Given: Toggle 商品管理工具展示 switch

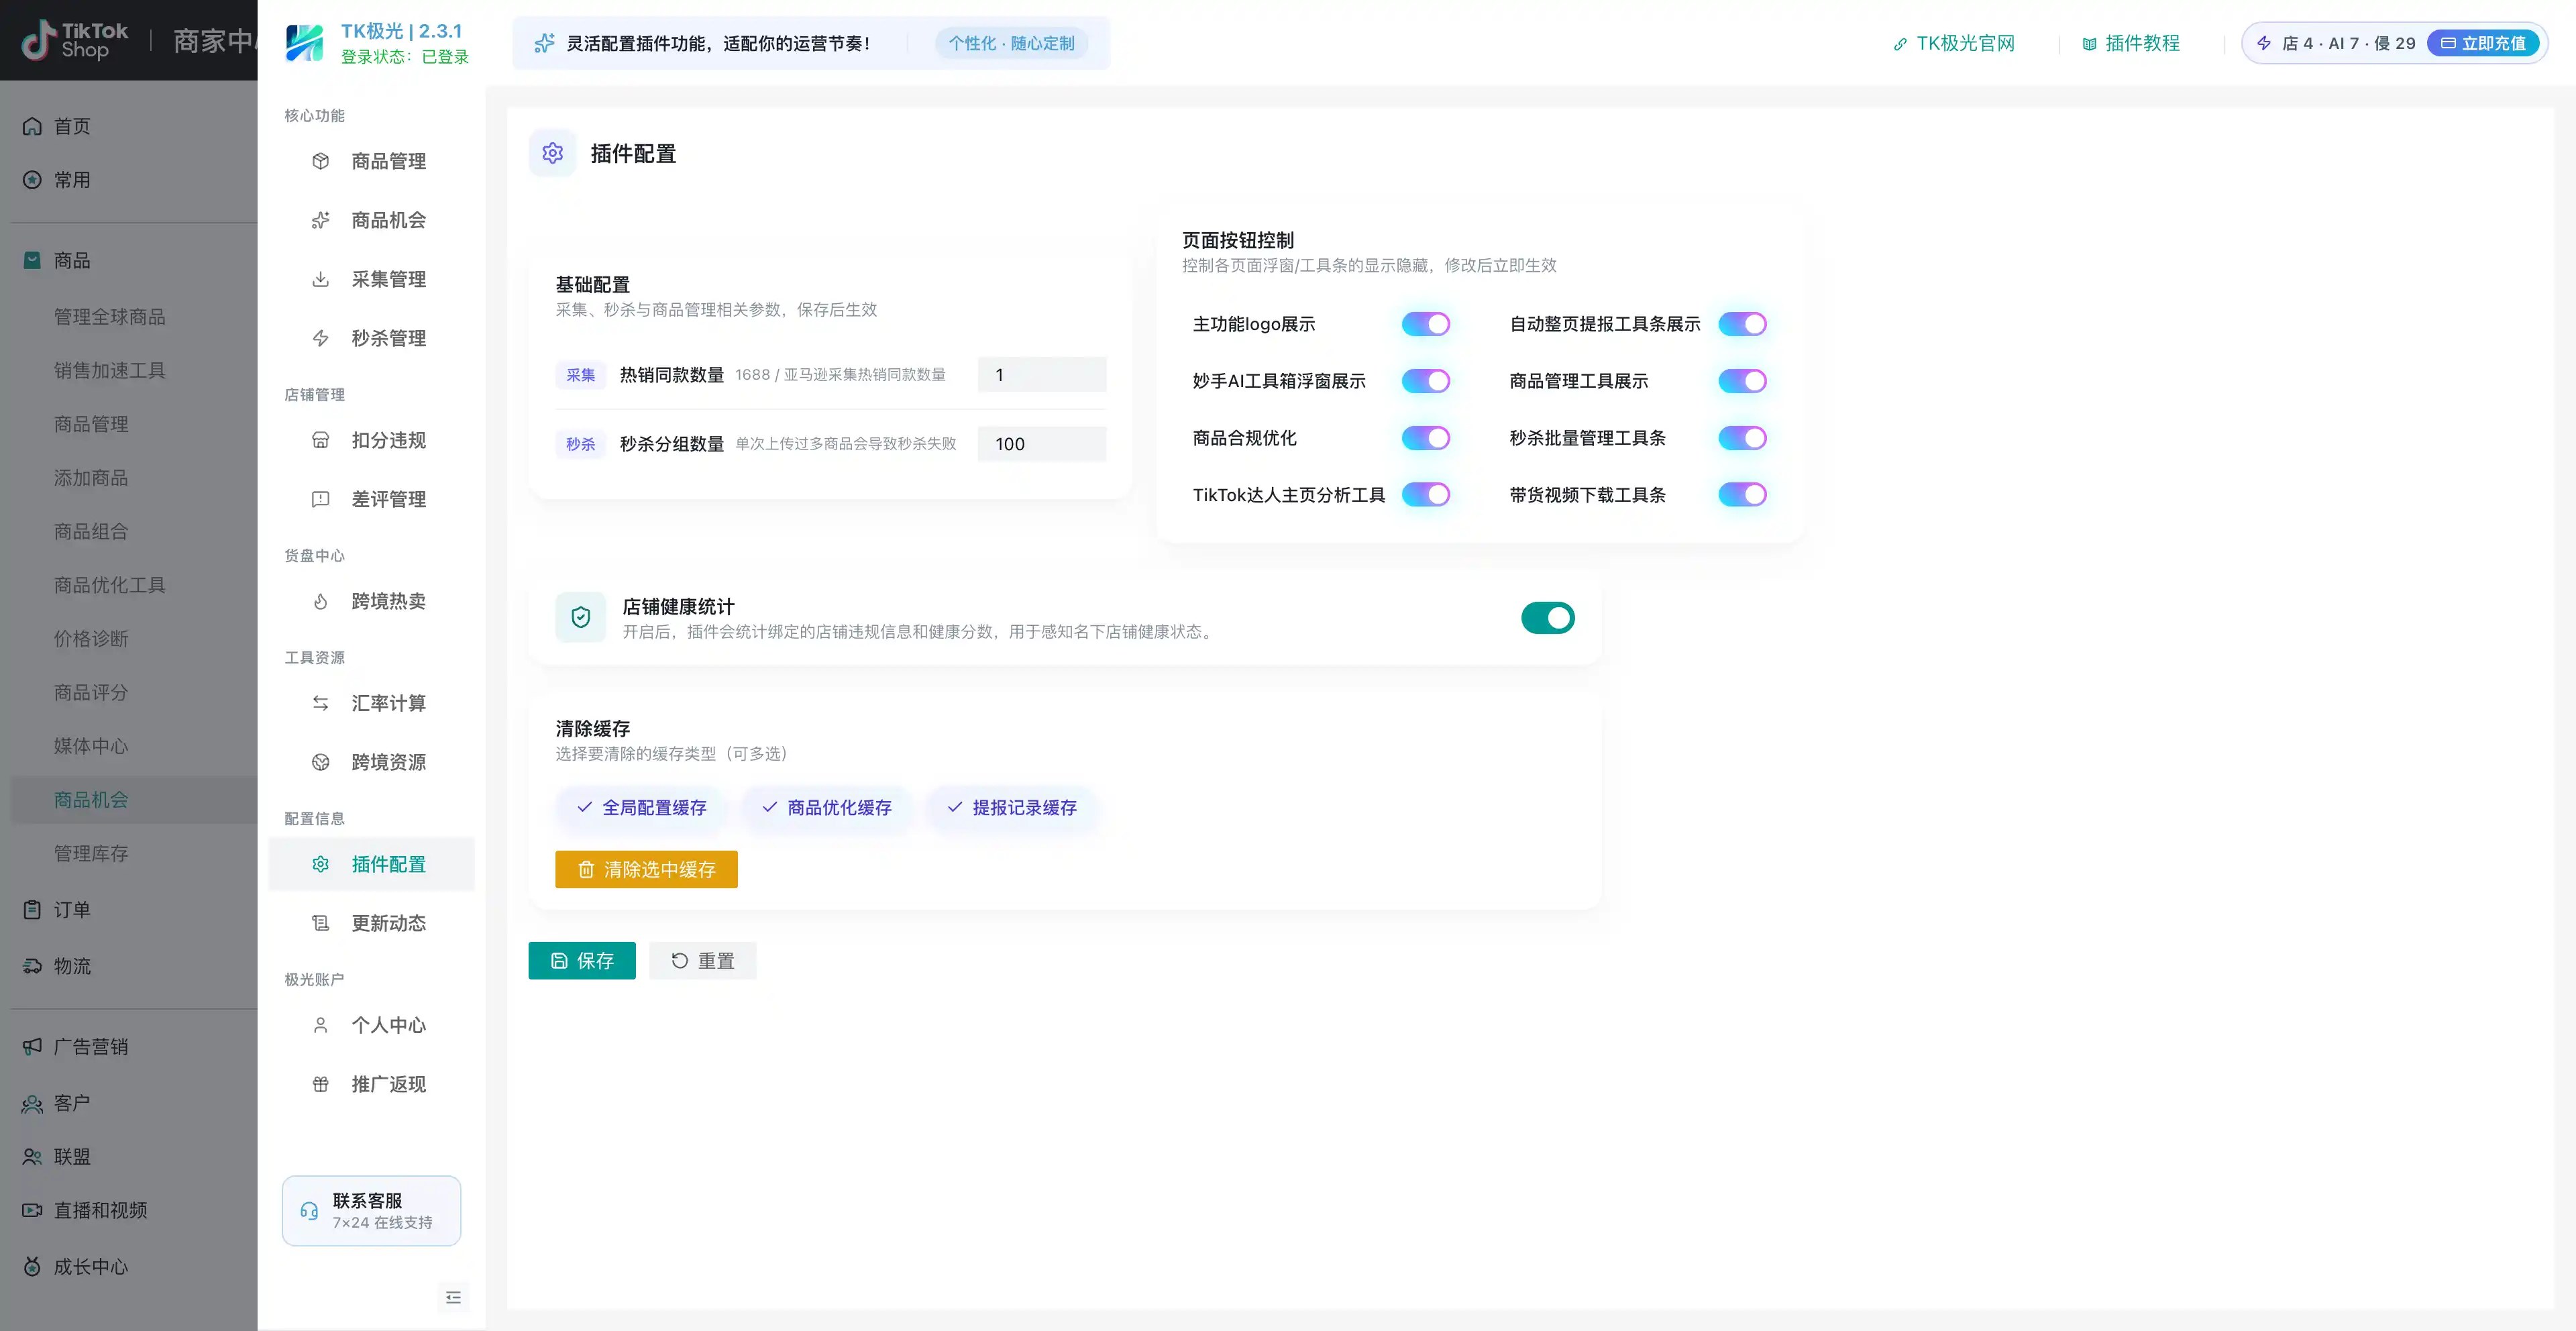Looking at the screenshot, I should click(1742, 381).
